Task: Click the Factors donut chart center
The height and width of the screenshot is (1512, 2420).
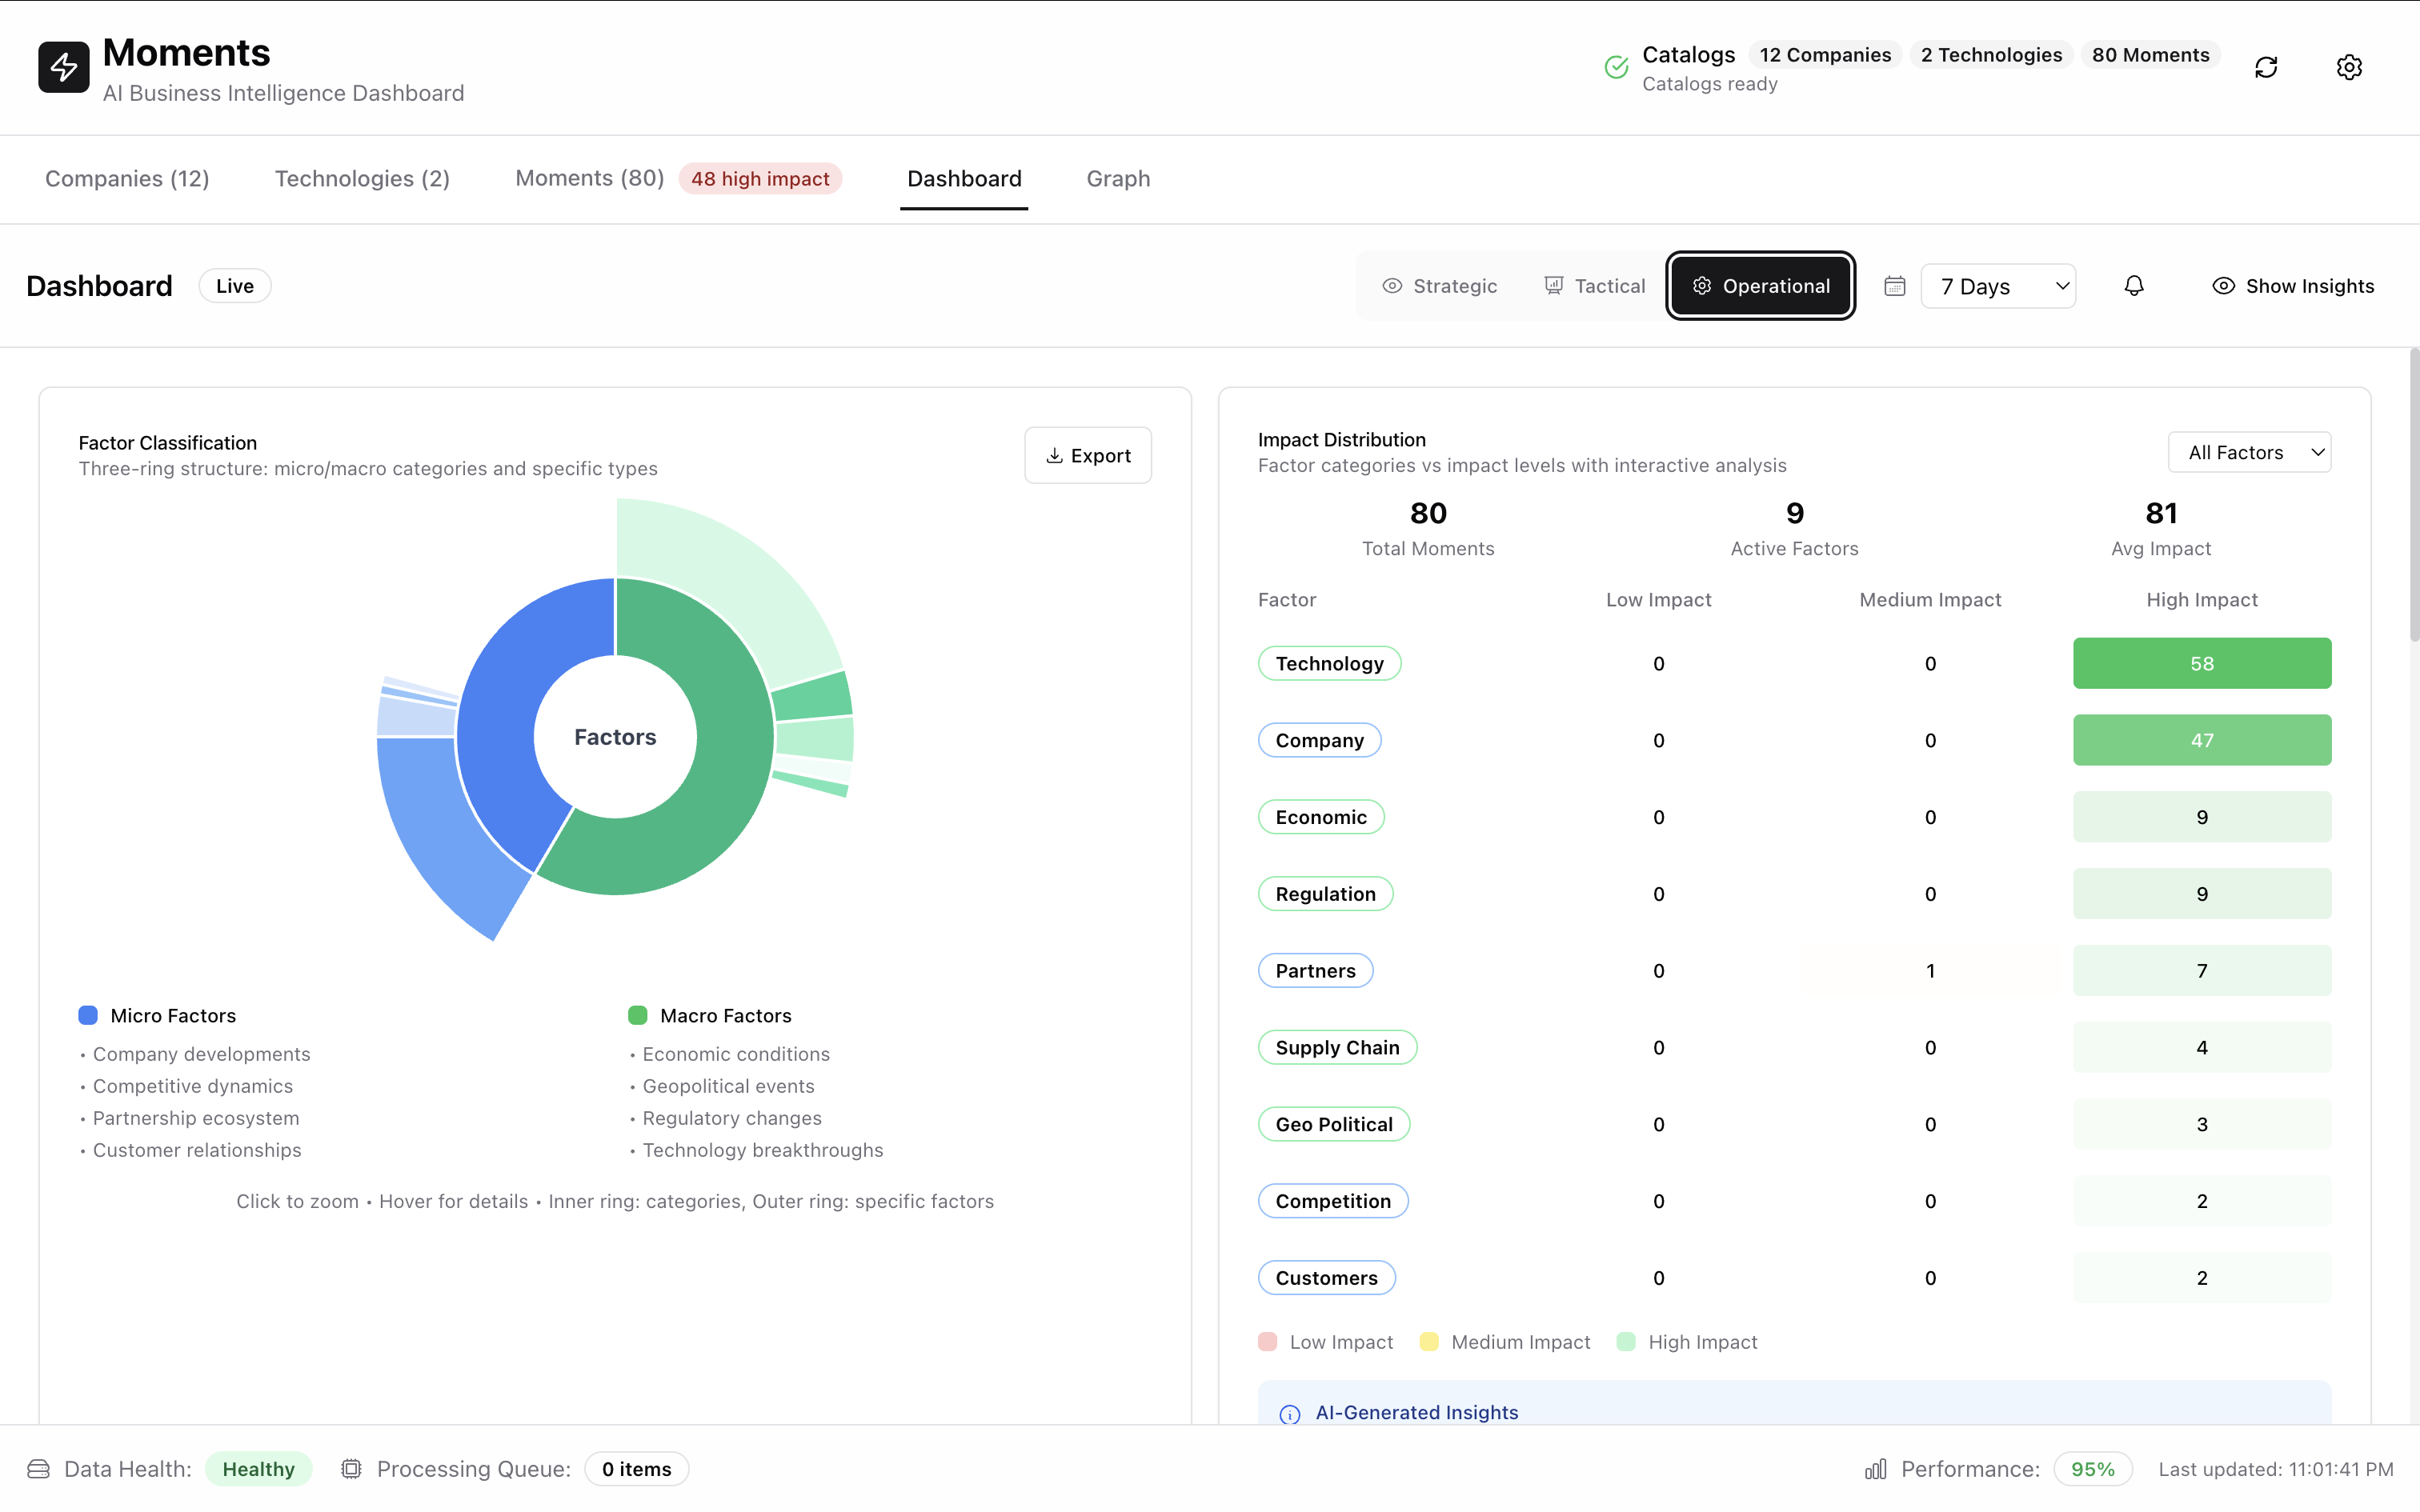Action: point(615,736)
